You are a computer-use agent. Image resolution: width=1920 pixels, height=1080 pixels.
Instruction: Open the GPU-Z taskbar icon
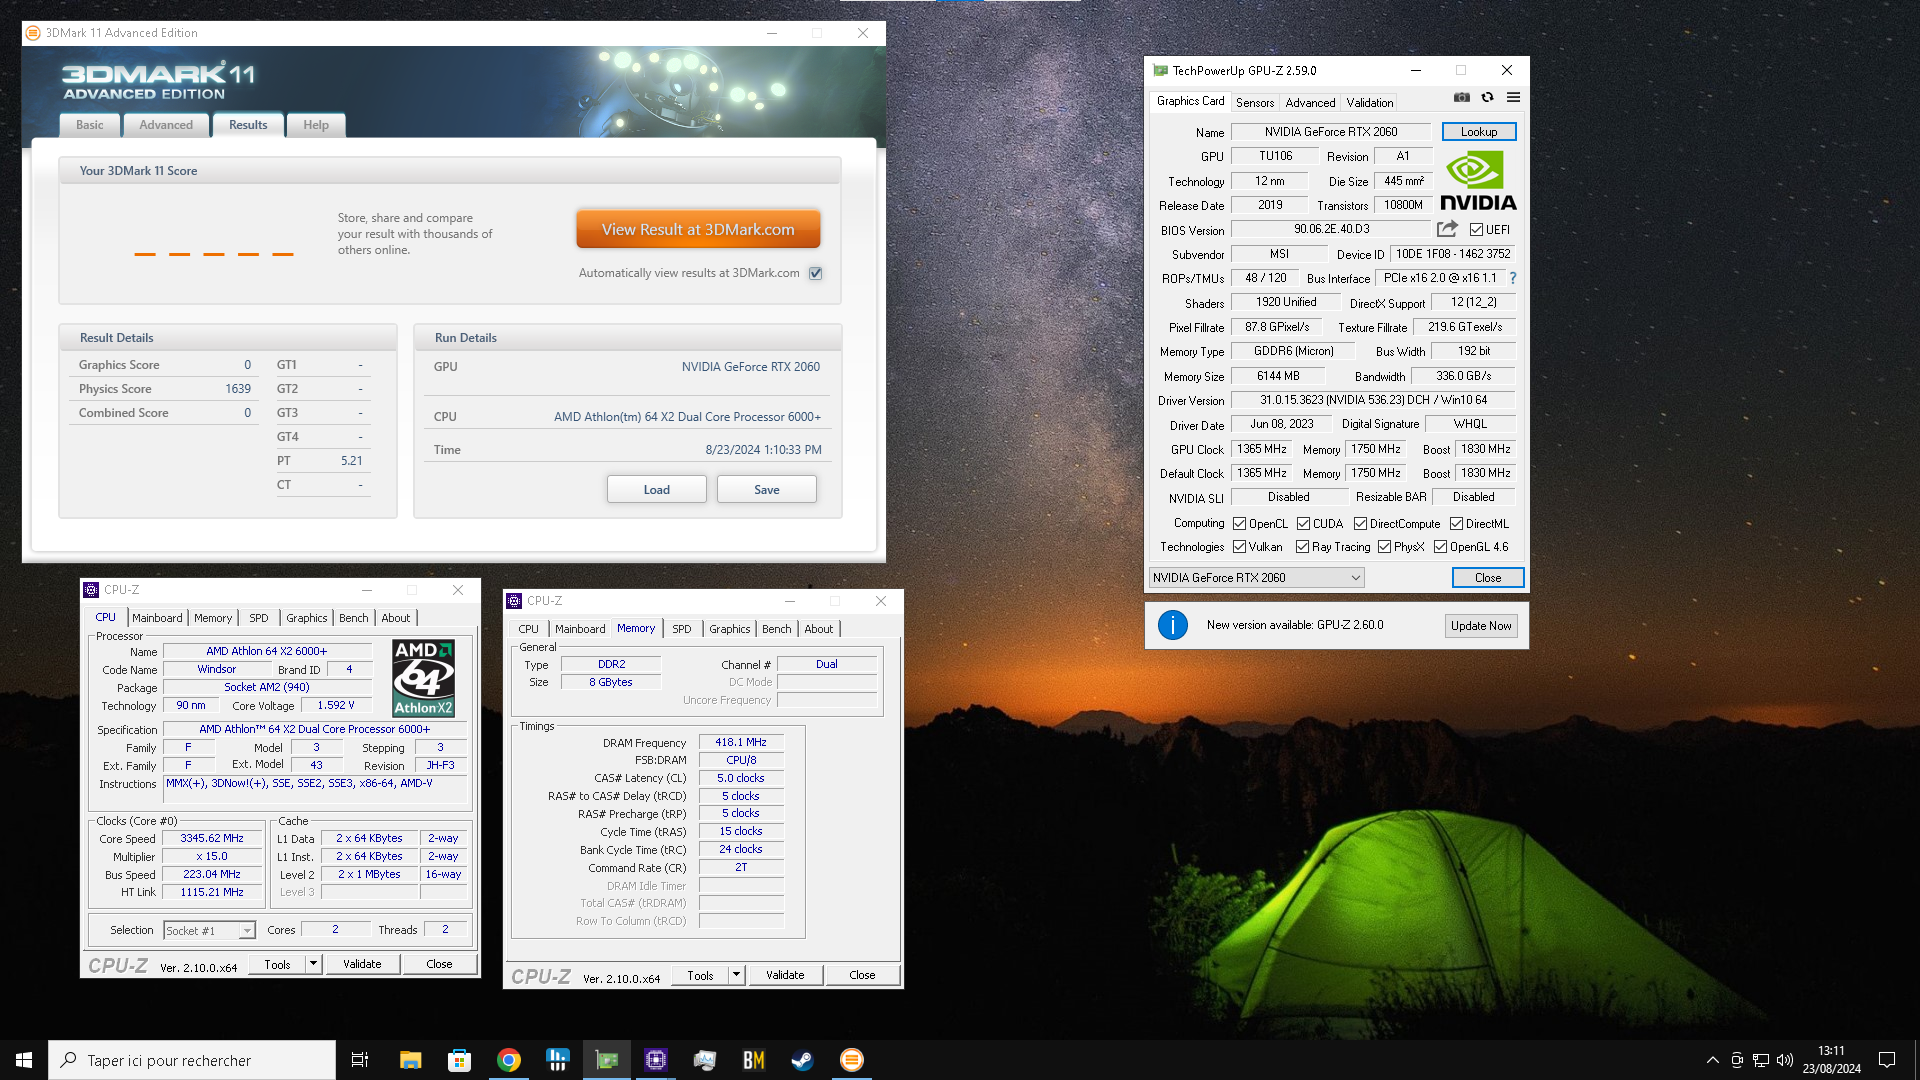coord(607,1060)
